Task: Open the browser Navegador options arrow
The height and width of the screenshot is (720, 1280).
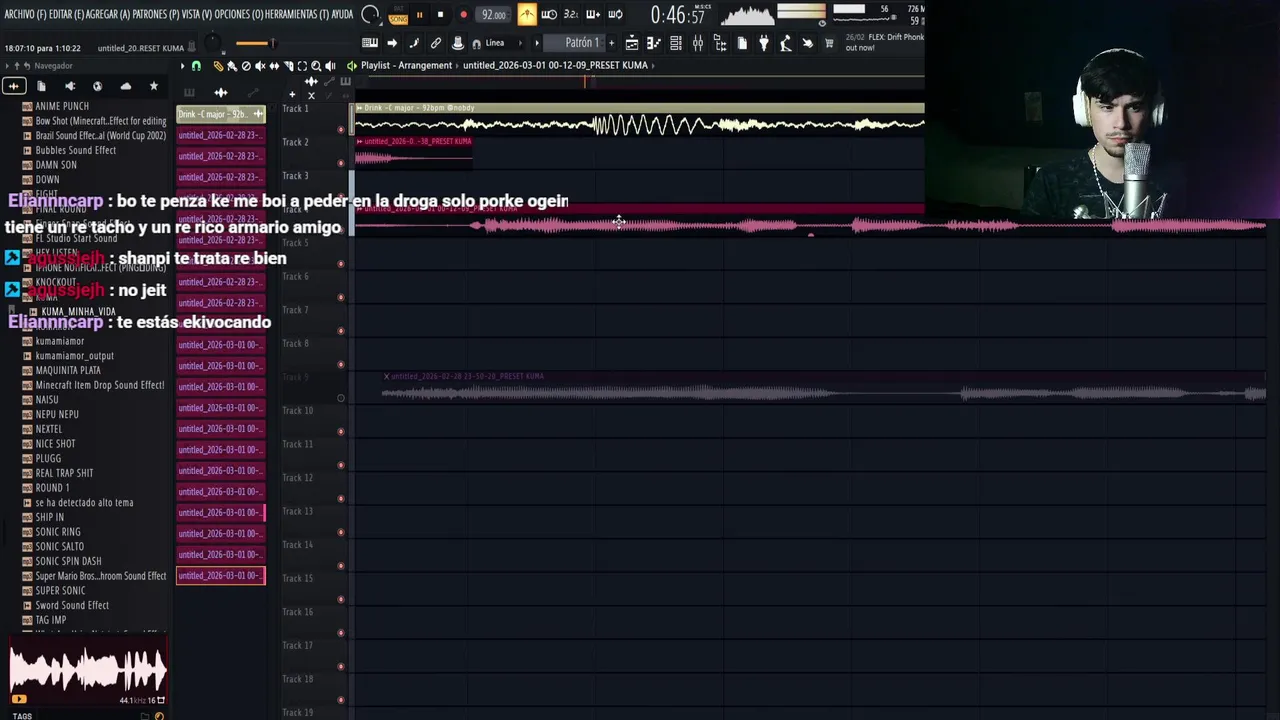Action: click(x=7, y=66)
